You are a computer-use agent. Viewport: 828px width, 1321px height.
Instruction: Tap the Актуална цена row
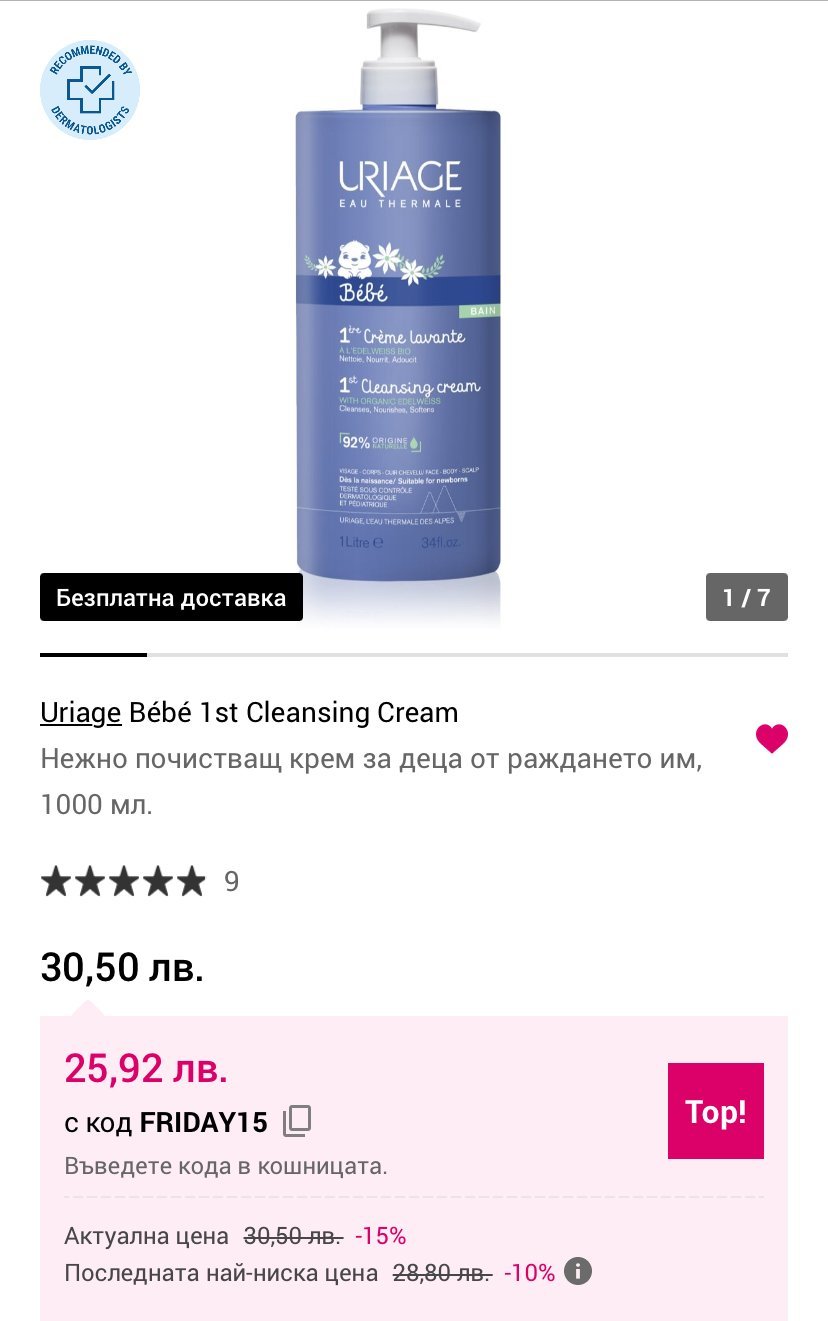[x=235, y=1236]
